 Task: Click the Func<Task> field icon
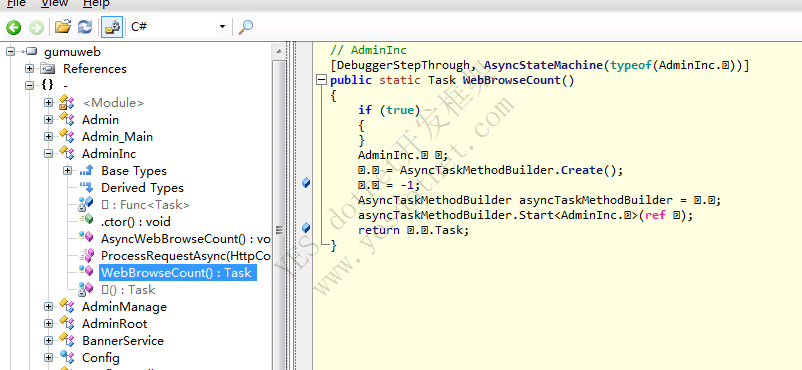click(x=86, y=204)
